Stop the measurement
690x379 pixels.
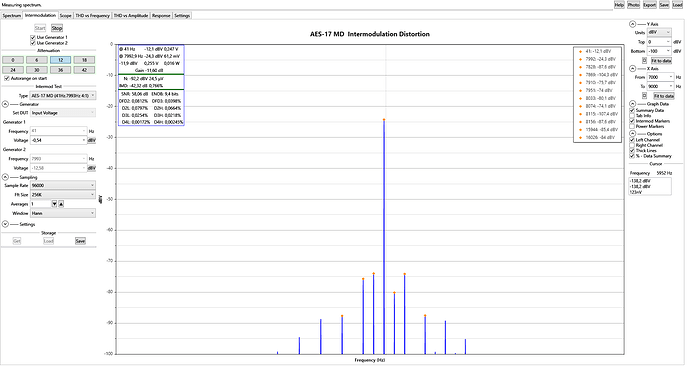(57, 28)
